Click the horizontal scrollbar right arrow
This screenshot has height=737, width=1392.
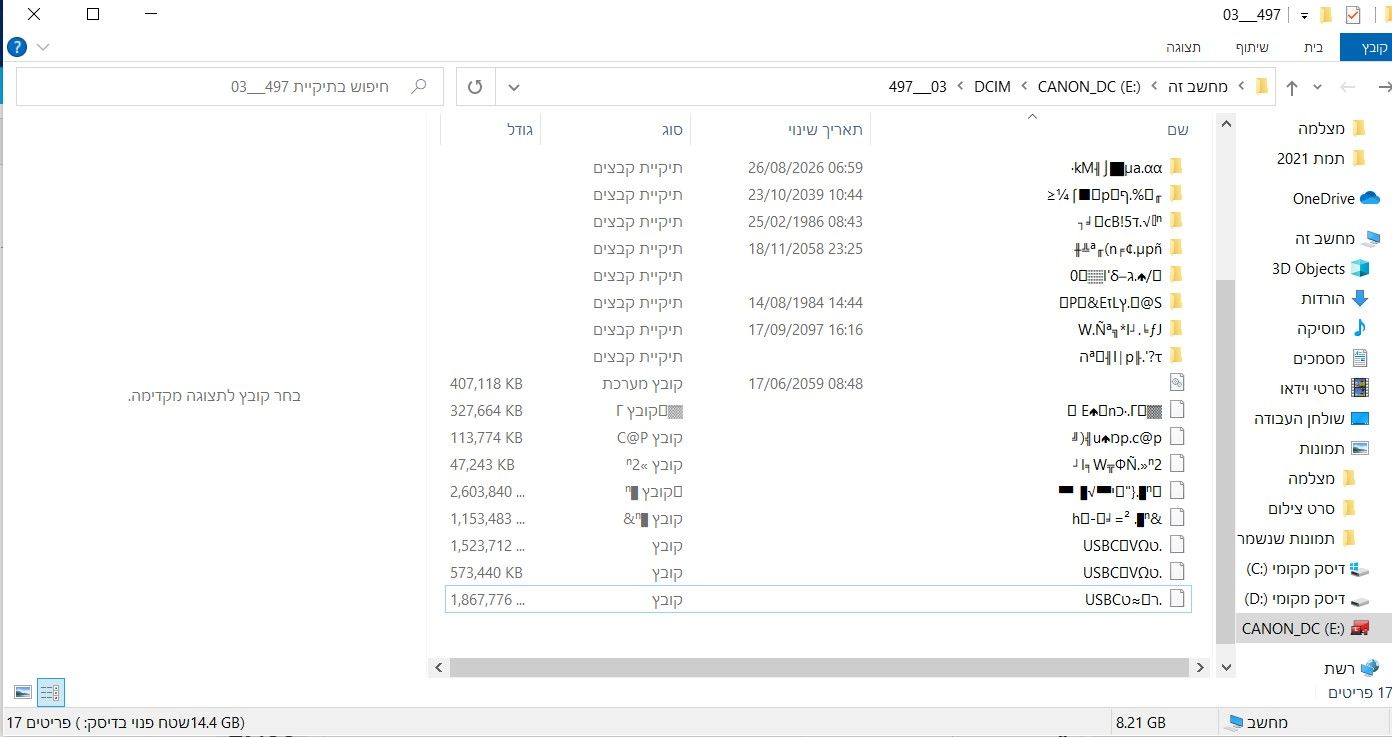1200,667
